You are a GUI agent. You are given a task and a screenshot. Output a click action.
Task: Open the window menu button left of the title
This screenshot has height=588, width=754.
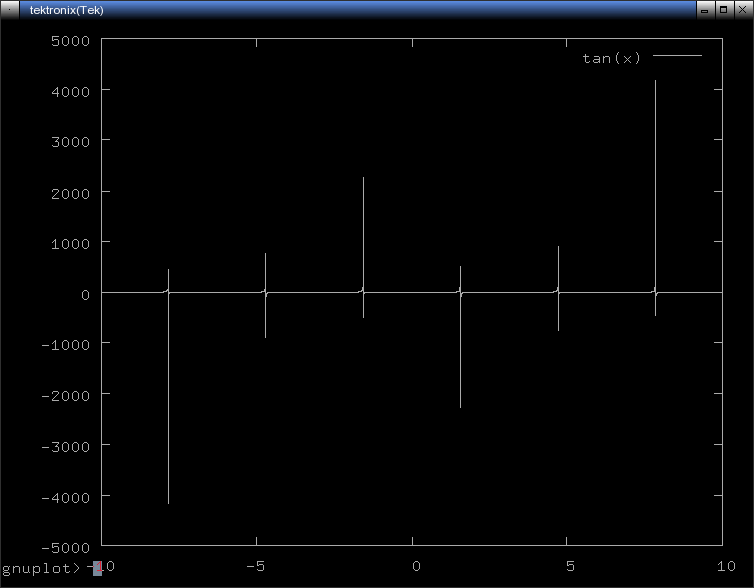click(x=10, y=10)
